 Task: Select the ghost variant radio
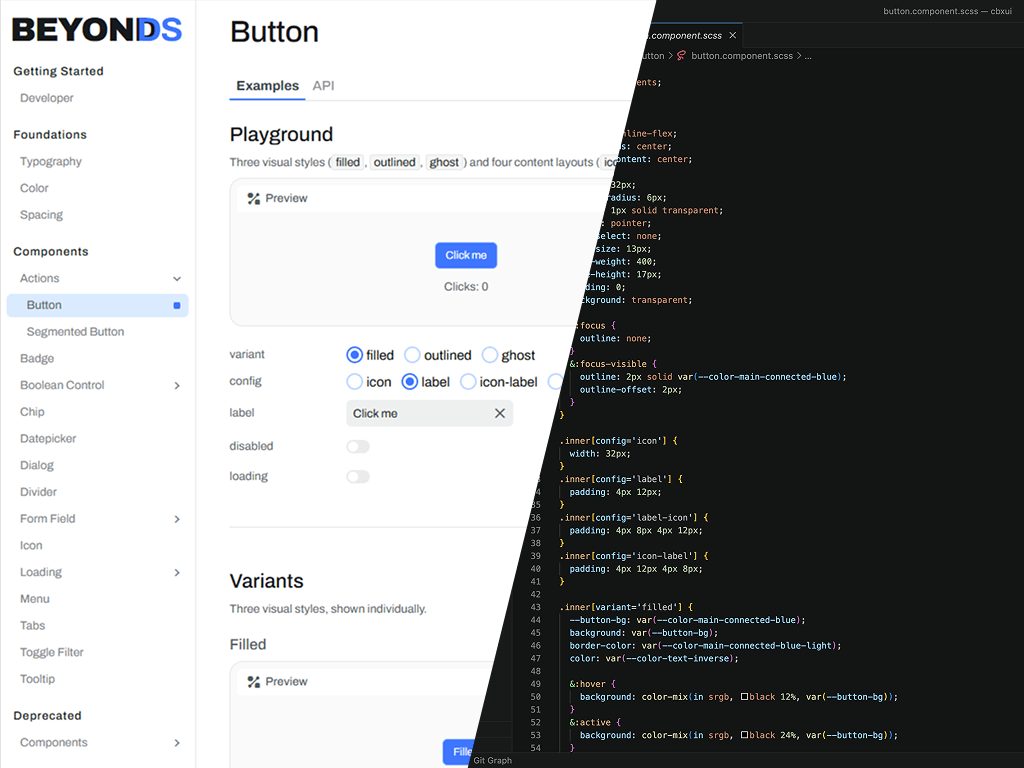(x=490, y=355)
